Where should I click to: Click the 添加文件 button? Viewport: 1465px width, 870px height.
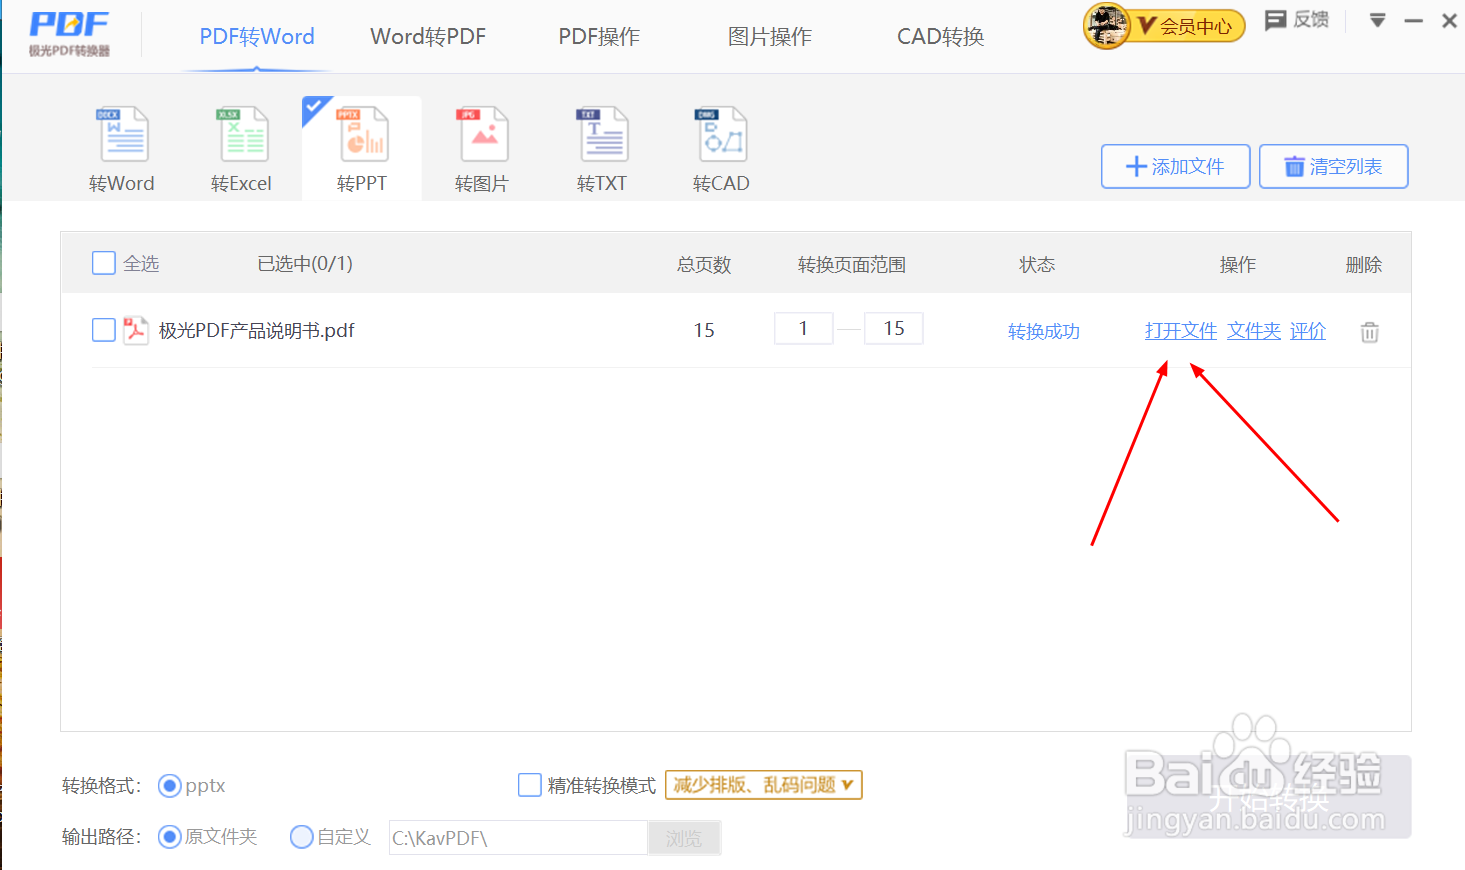(x=1176, y=166)
